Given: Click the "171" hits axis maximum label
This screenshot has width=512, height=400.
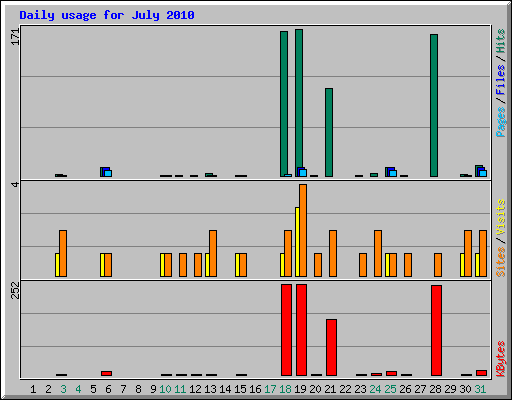Looking at the screenshot, I should click(x=15, y=37).
